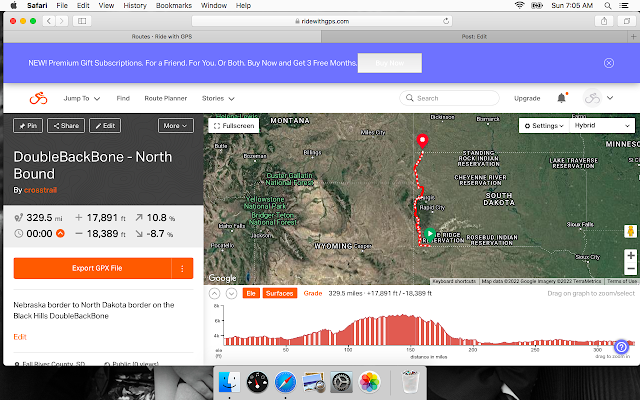Screen dimensions: 640x400
Task: Zoom in on the map
Action: pyautogui.click(x=631, y=256)
